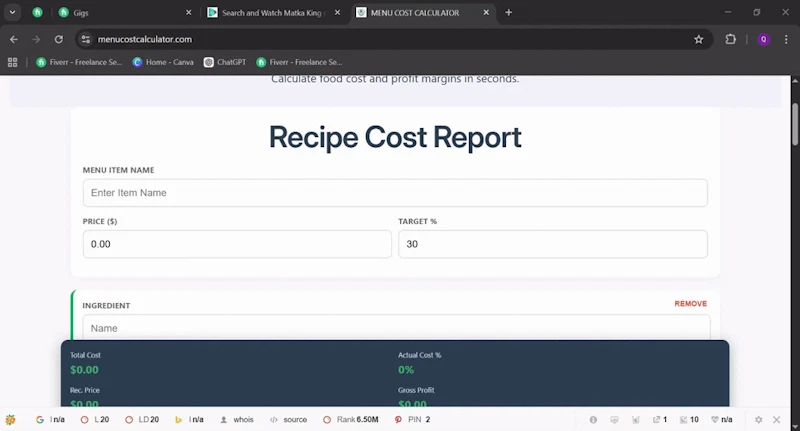Open the apps grid in bookmarks bar
Screen dimensions: 800x431
[12, 62]
